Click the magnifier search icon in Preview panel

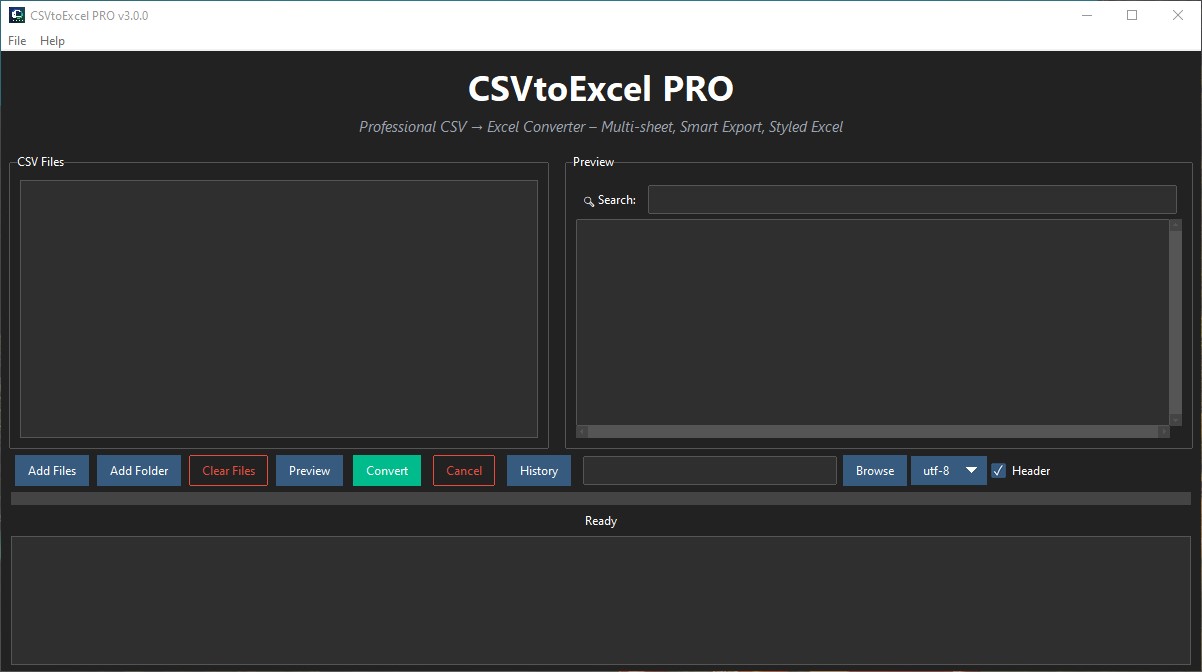(587, 200)
